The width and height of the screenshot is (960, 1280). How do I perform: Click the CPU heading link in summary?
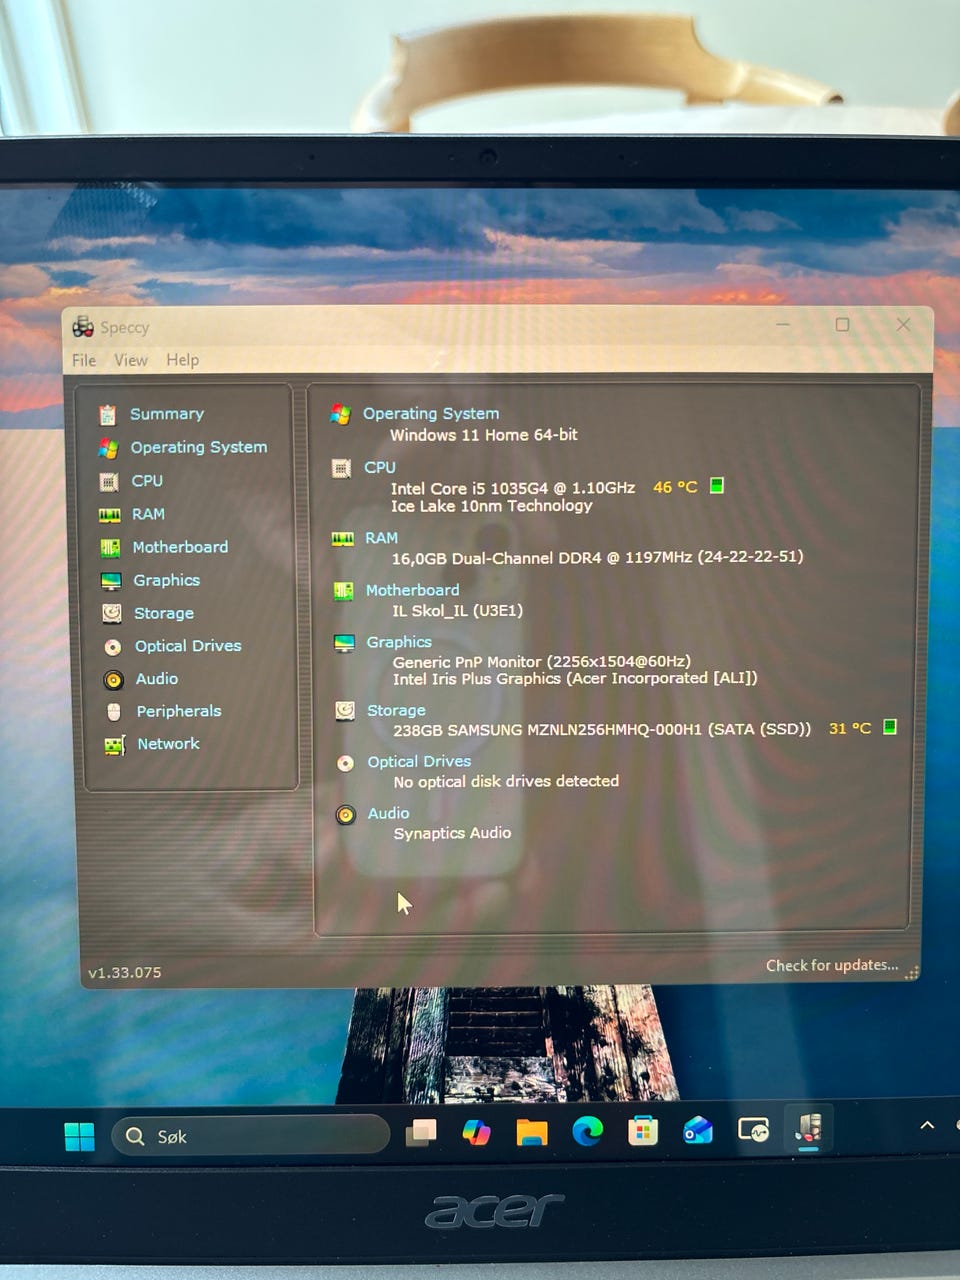(x=380, y=468)
